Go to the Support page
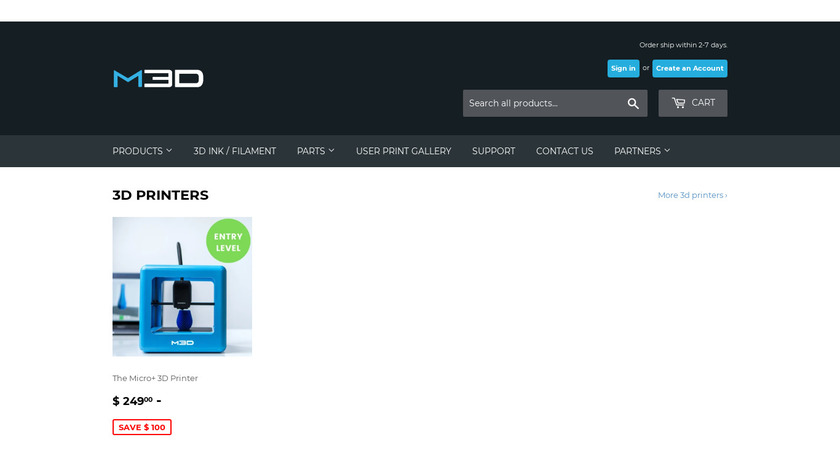This screenshot has width=840, height=472. coord(493,151)
